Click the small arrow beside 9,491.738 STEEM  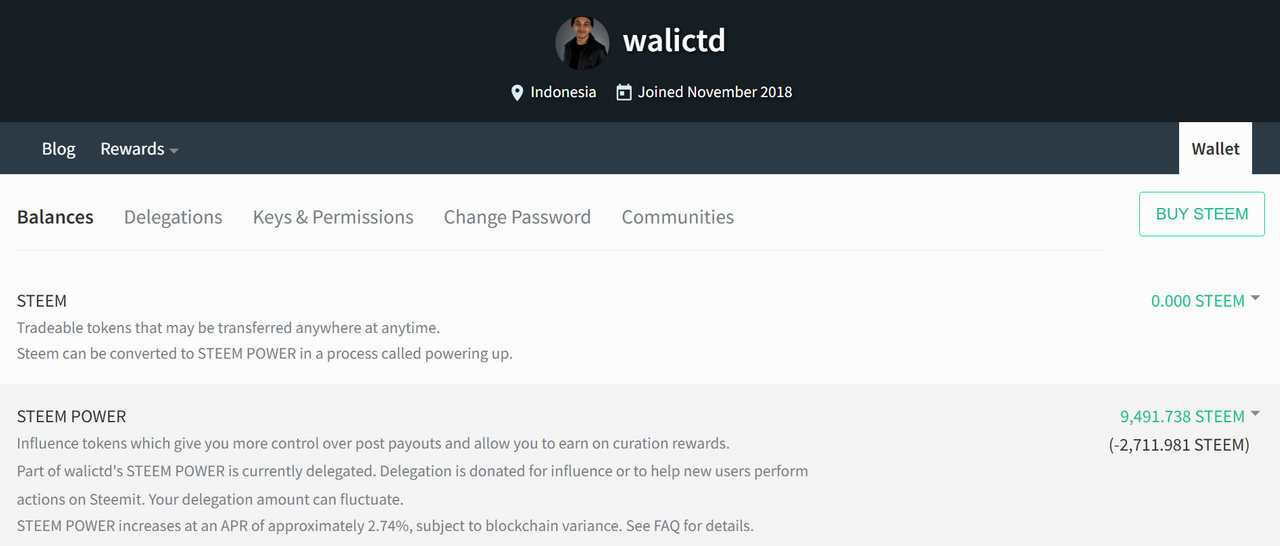[x=1255, y=414]
